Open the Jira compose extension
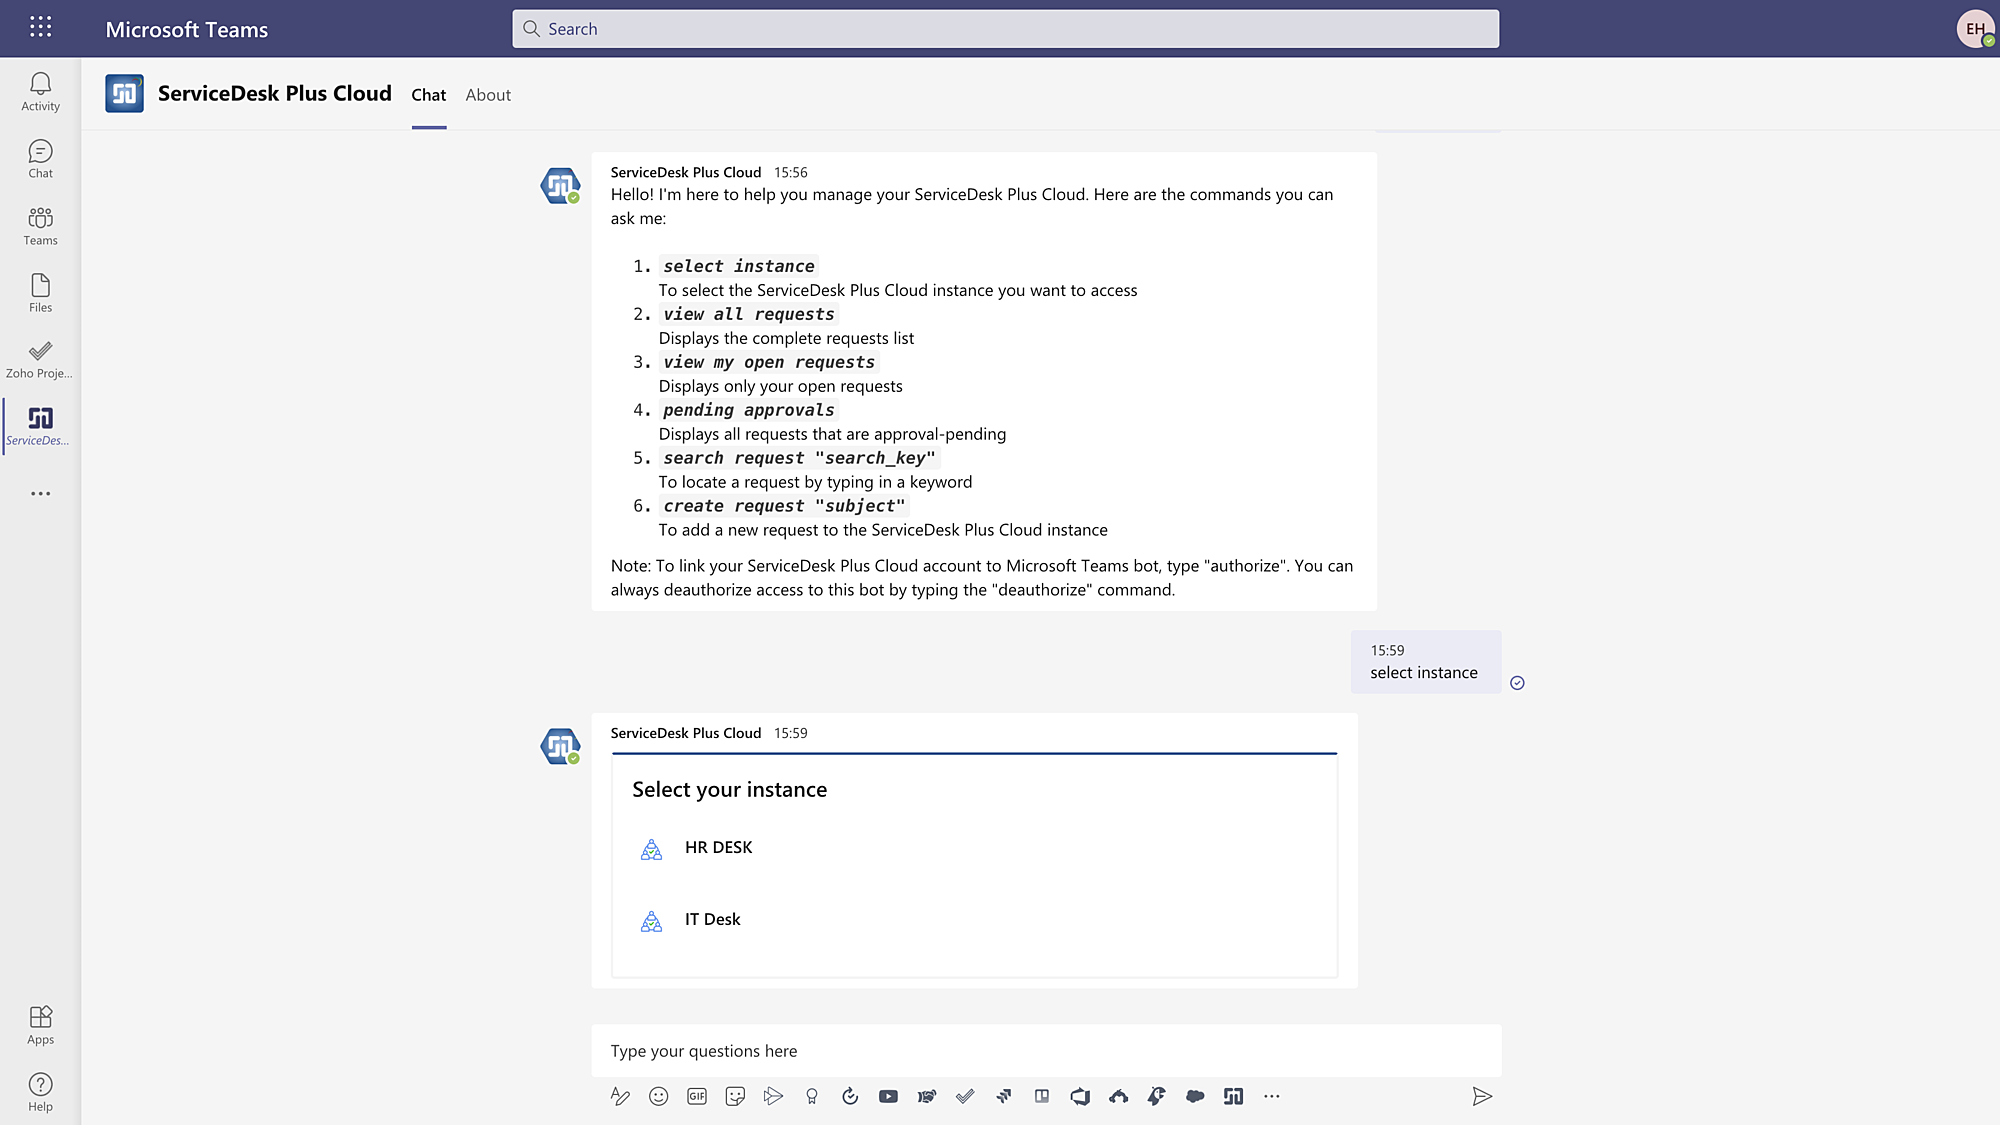This screenshot has width=2000, height=1125. 1003,1096
